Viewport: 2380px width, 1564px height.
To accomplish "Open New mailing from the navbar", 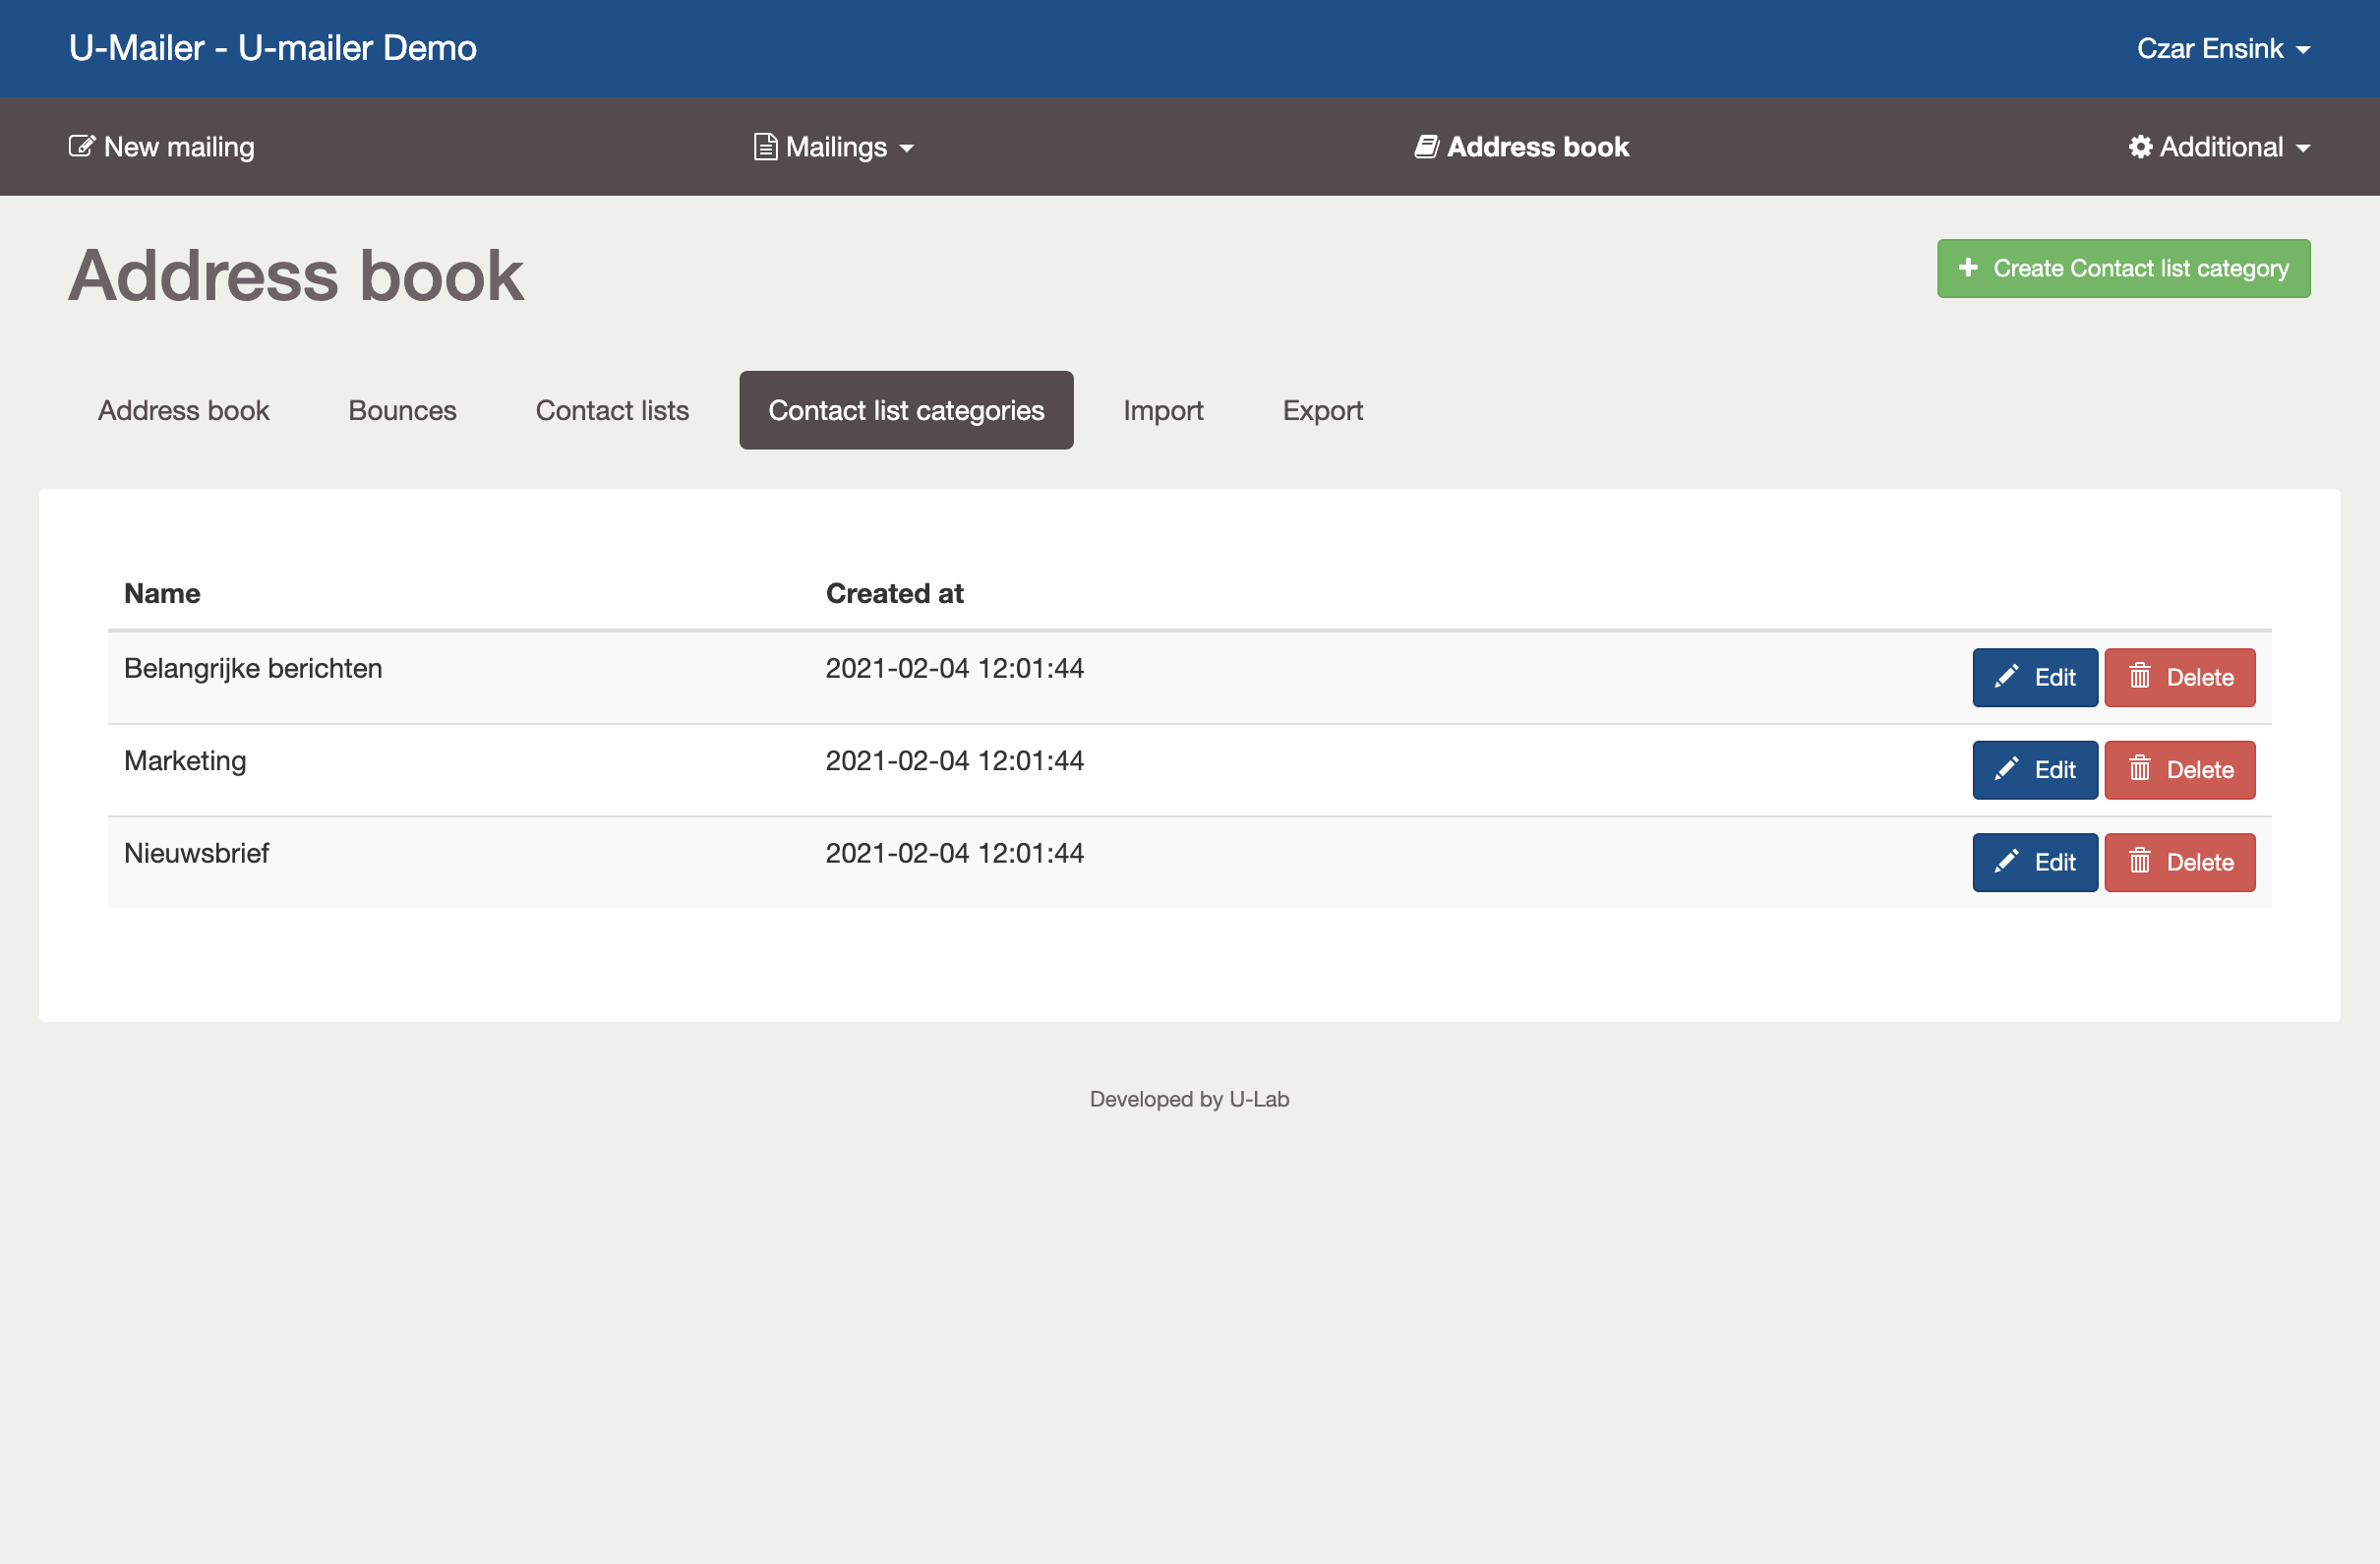I will tap(161, 147).
